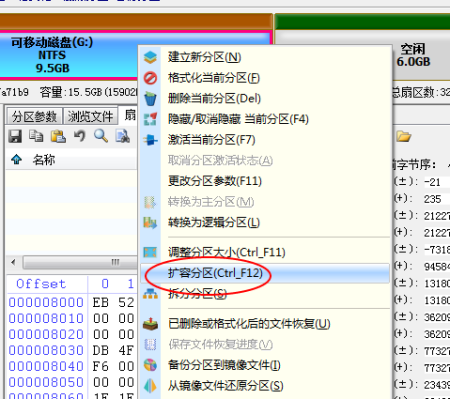Click the 激活当前分区 icon
Image resolution: width=450 pixels, height=399 pixels.
[150, 140]
